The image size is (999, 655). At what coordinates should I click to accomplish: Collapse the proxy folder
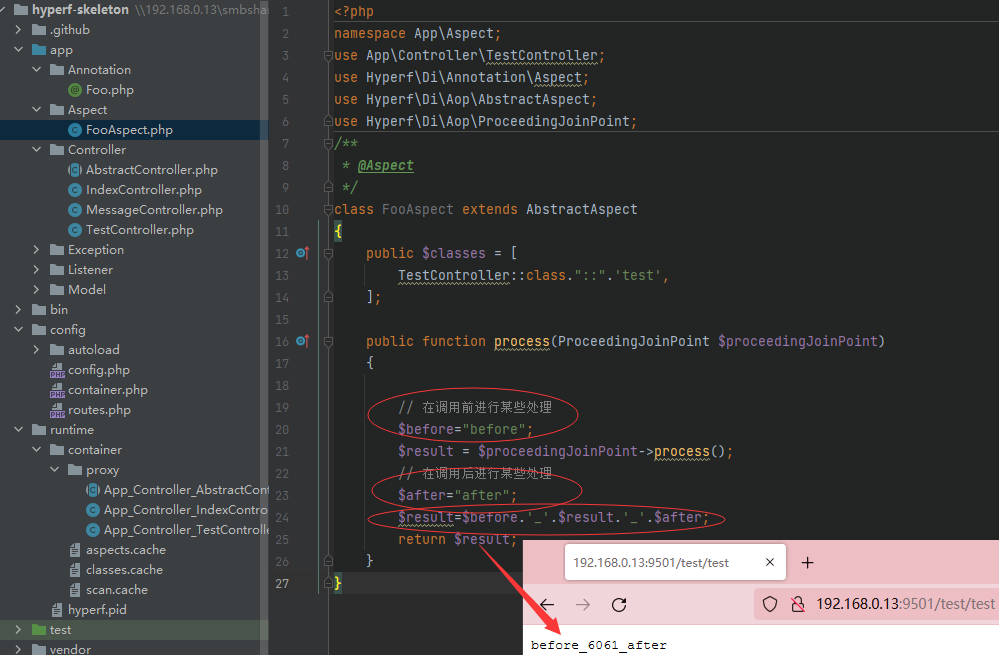[x=55, y=470]
